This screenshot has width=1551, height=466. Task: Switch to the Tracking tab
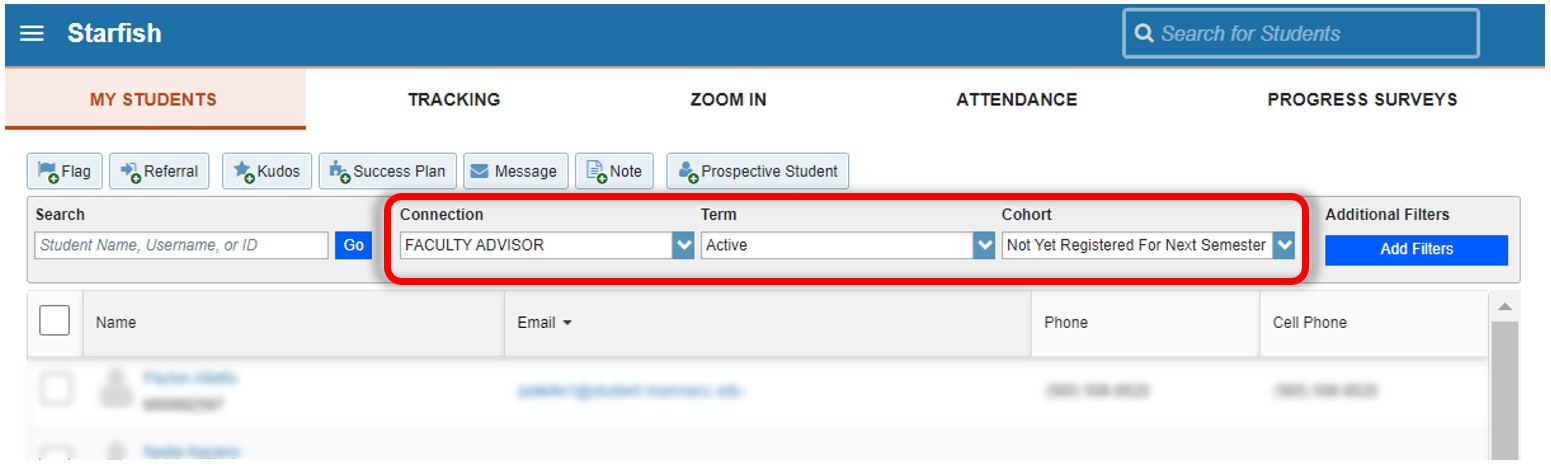[x=454, y=99]
